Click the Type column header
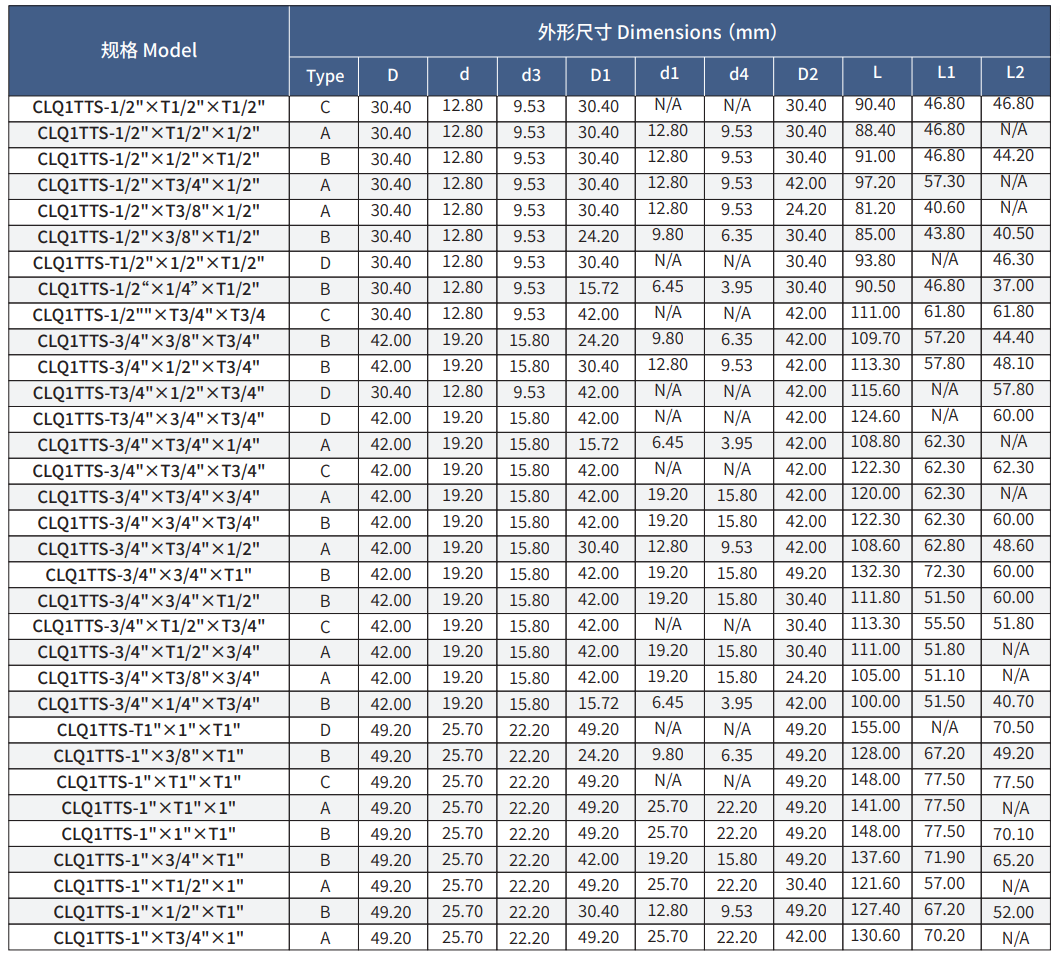Image resolution: width=1060 pixels, height=957 pixels. tap(324, 76)
